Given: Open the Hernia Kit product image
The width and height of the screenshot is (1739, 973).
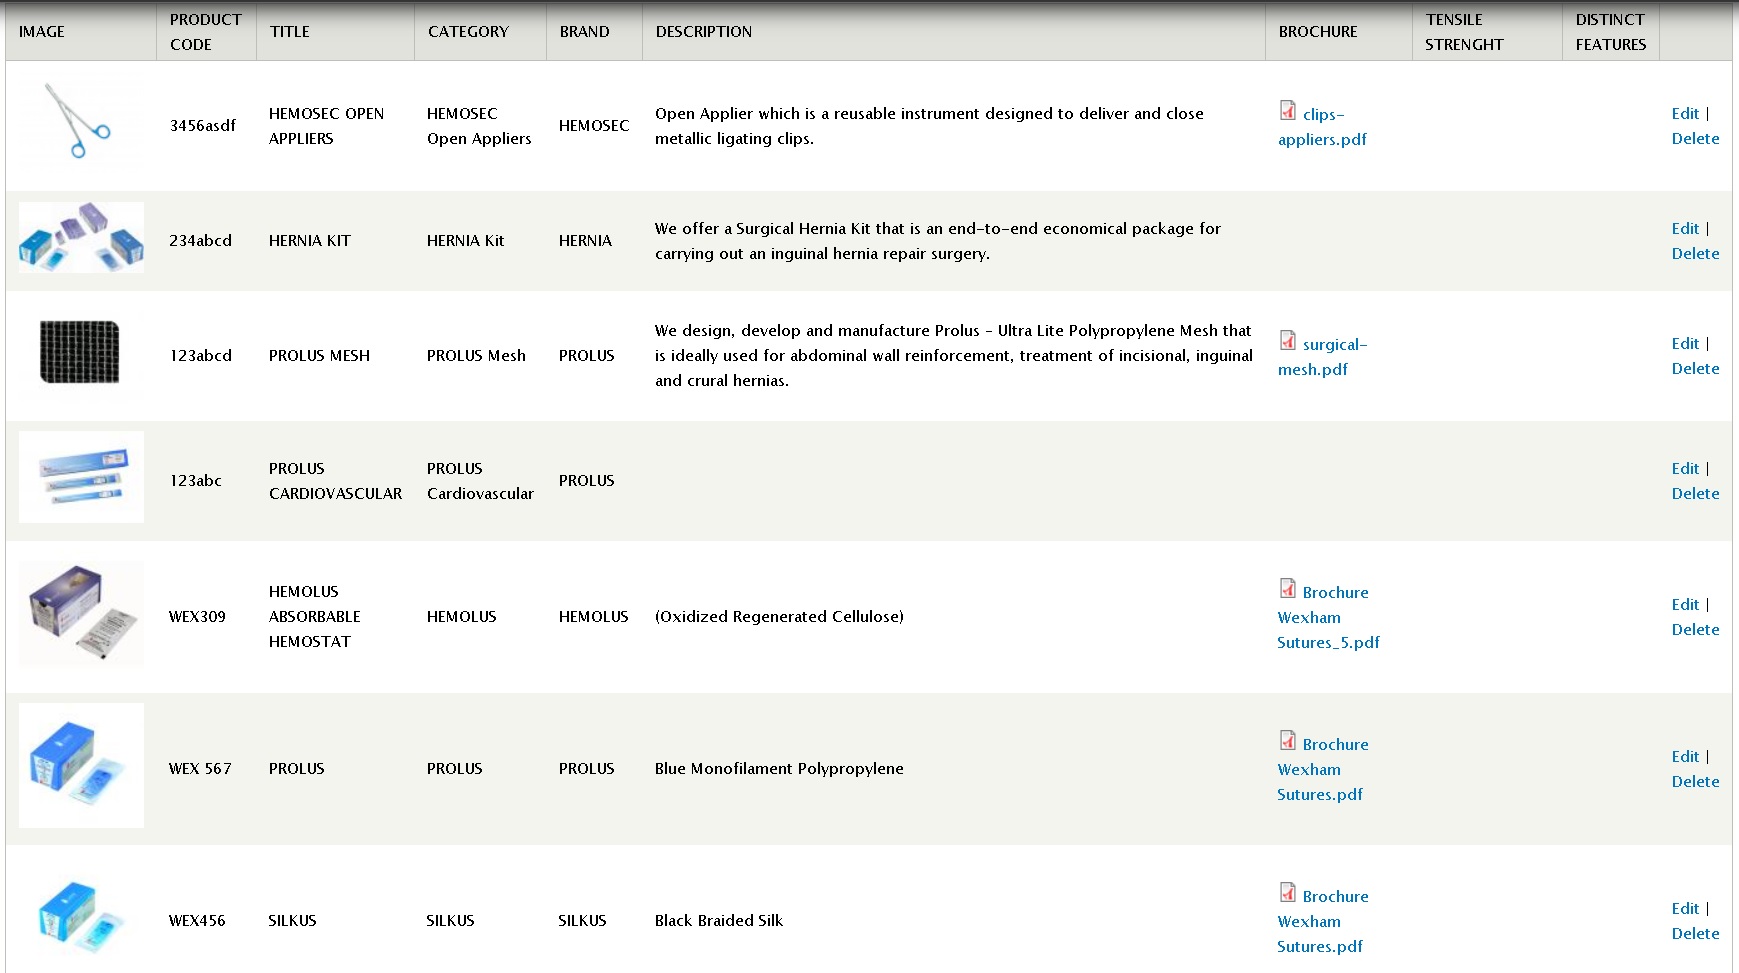Looking at the screenshot, I should (x=81, y=238).
